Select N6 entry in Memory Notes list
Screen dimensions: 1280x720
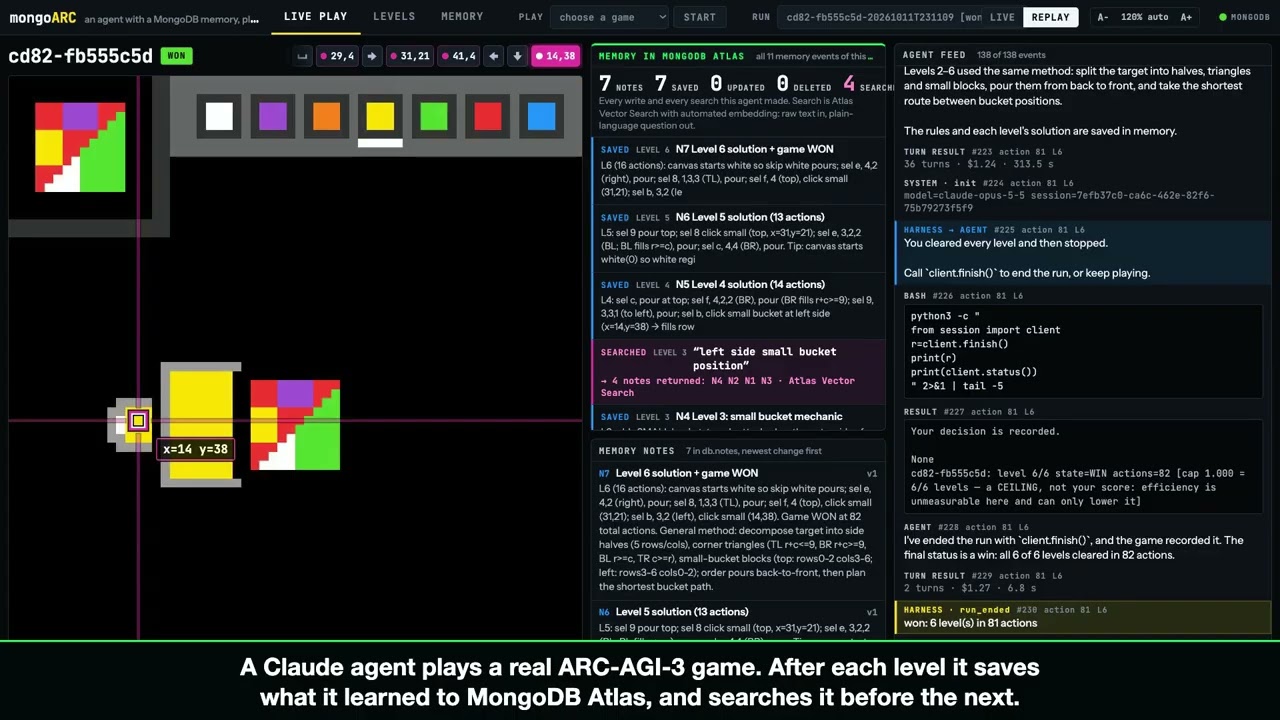[739, 622]
